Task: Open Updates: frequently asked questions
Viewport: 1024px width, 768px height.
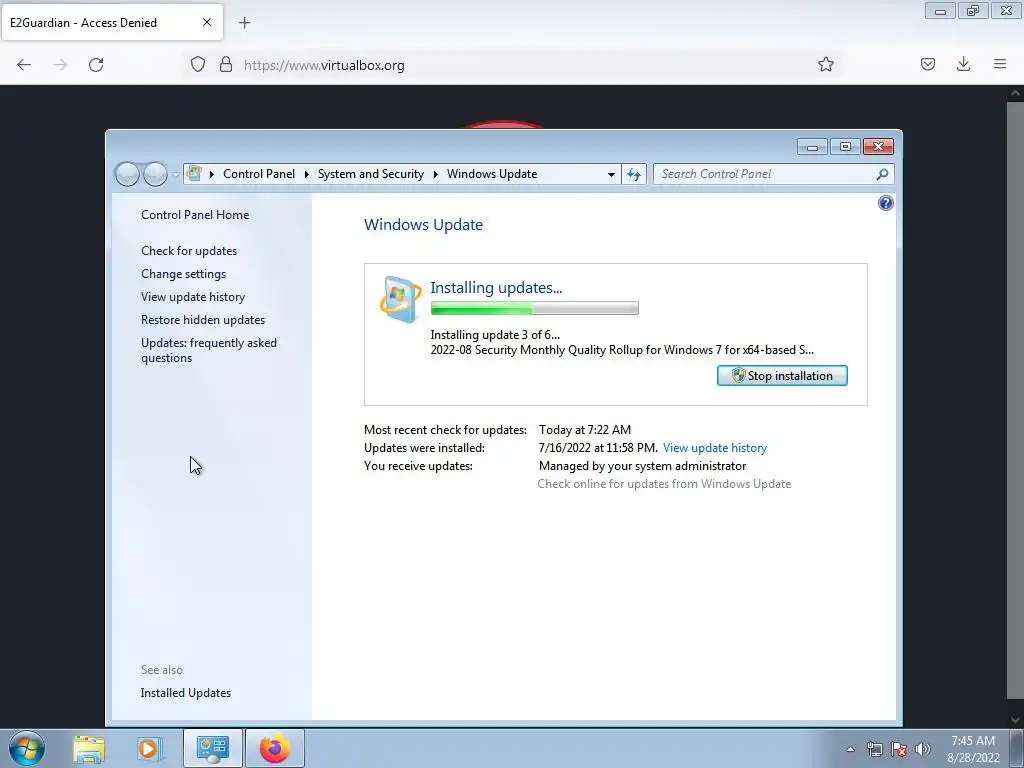Action: (x=209, y=350)
